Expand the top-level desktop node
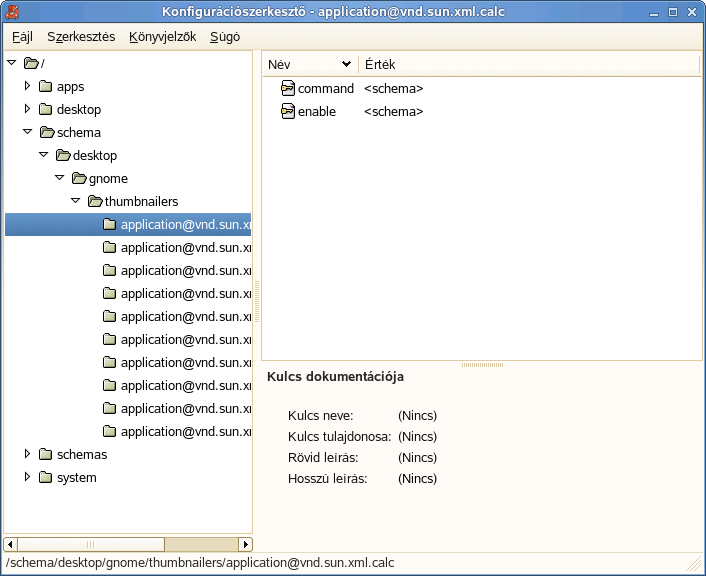Screen dimensions: 706x576 coord(27,109)
